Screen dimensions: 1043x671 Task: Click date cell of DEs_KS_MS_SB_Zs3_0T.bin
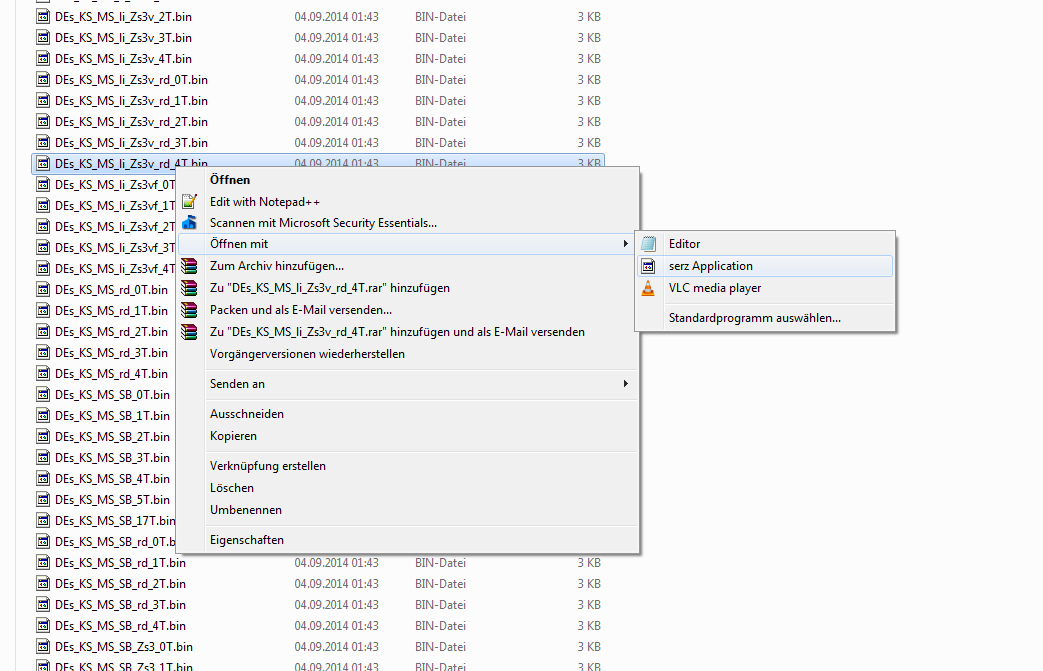coord(337,646)
